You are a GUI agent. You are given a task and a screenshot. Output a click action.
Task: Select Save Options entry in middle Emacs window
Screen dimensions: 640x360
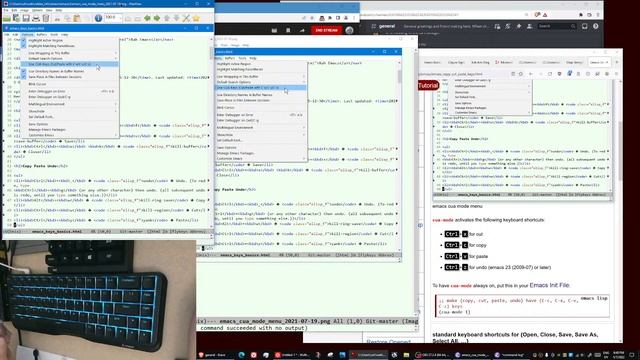227,148
